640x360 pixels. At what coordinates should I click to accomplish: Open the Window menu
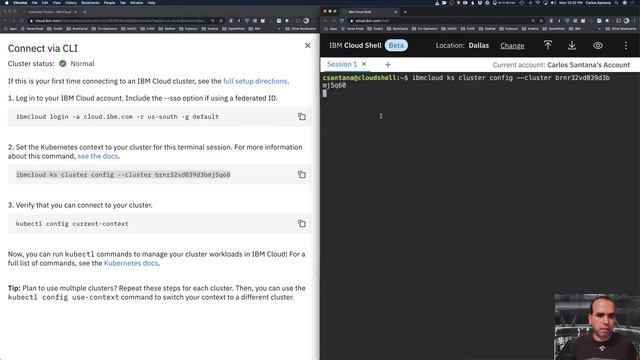point(136,2)
